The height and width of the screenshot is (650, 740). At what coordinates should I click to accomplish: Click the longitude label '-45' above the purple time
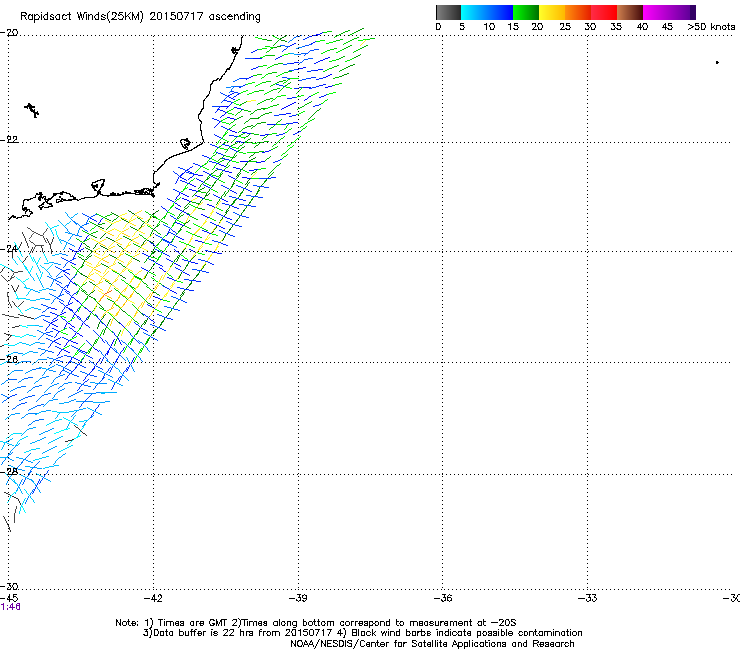9,598
